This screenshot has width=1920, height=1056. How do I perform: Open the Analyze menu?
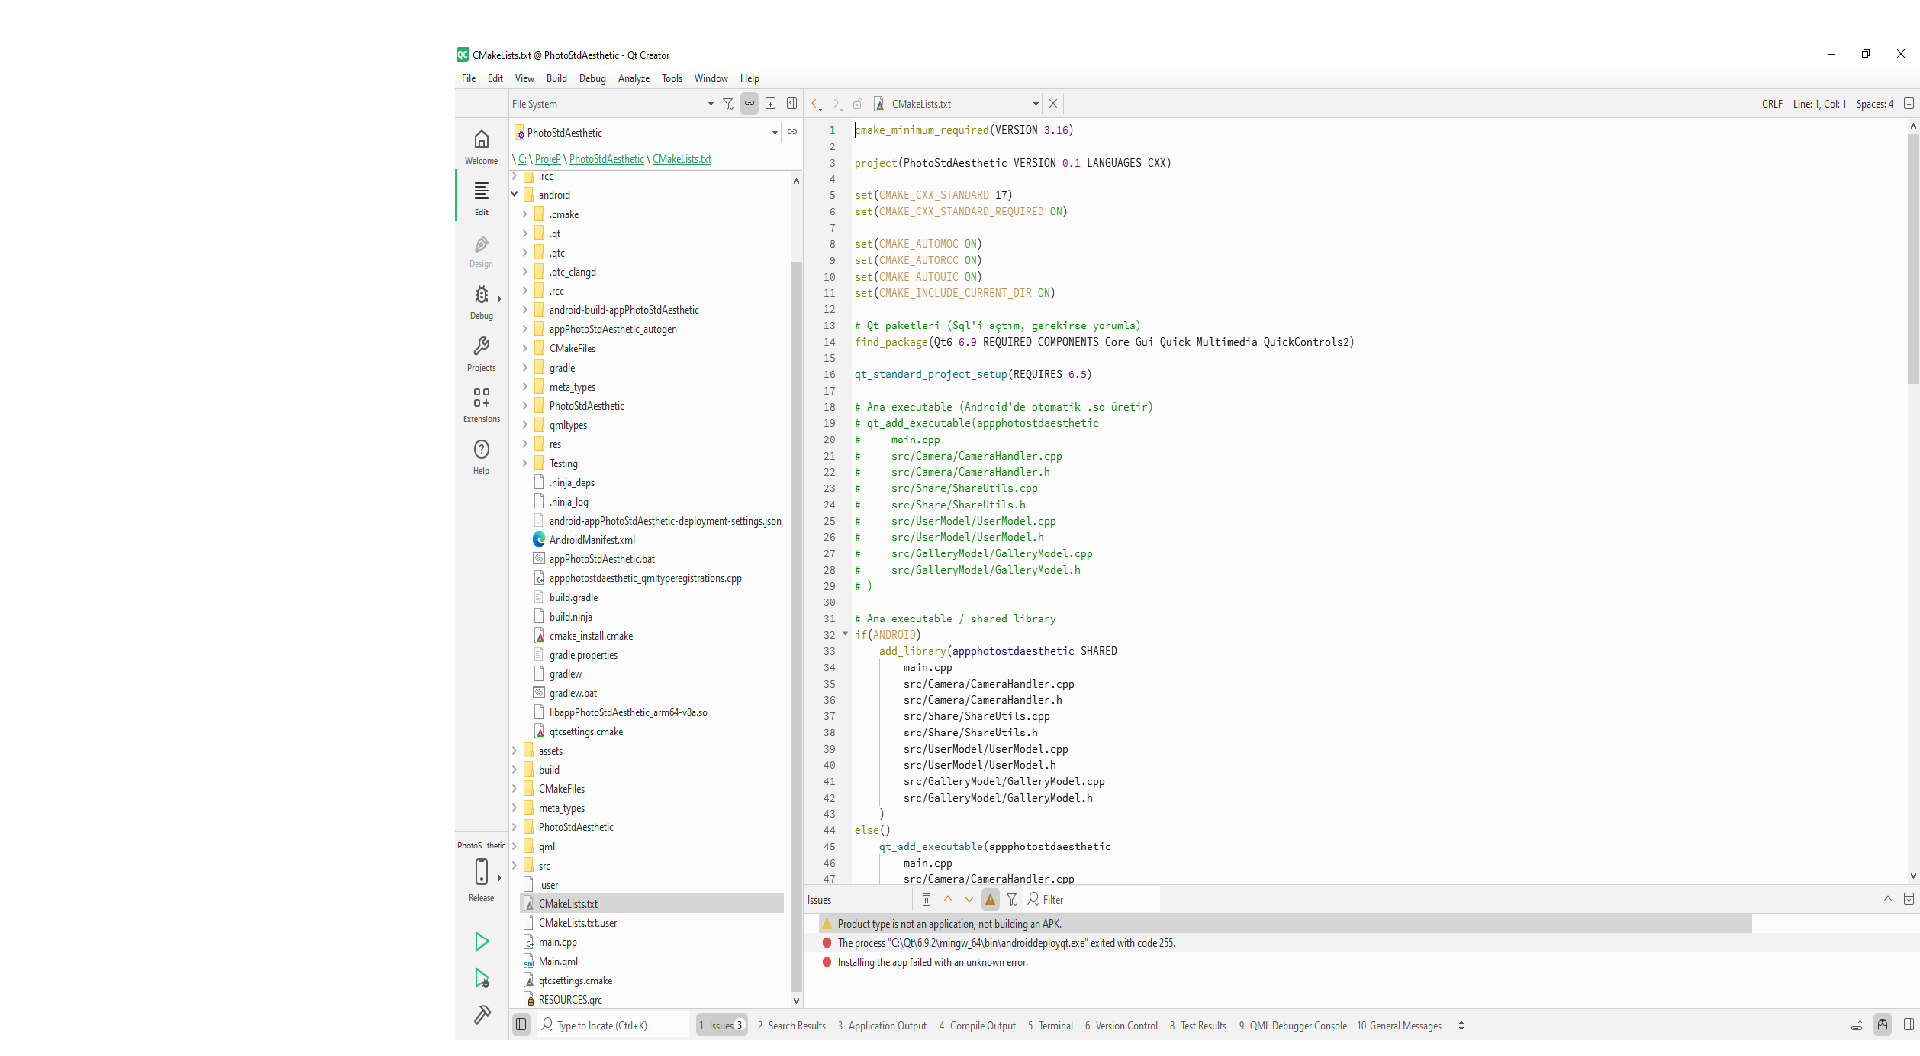click(634, 78)
